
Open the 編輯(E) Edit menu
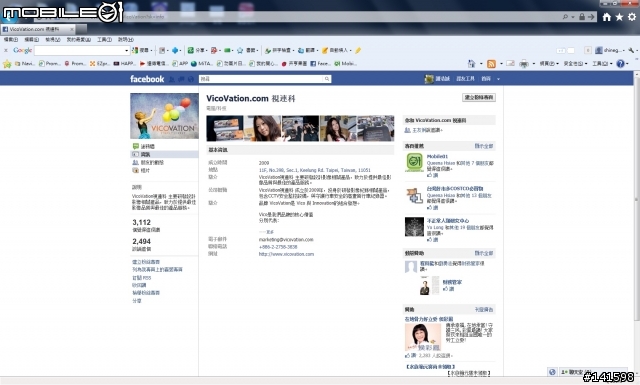pyautogui.click(x=31, y=40)
